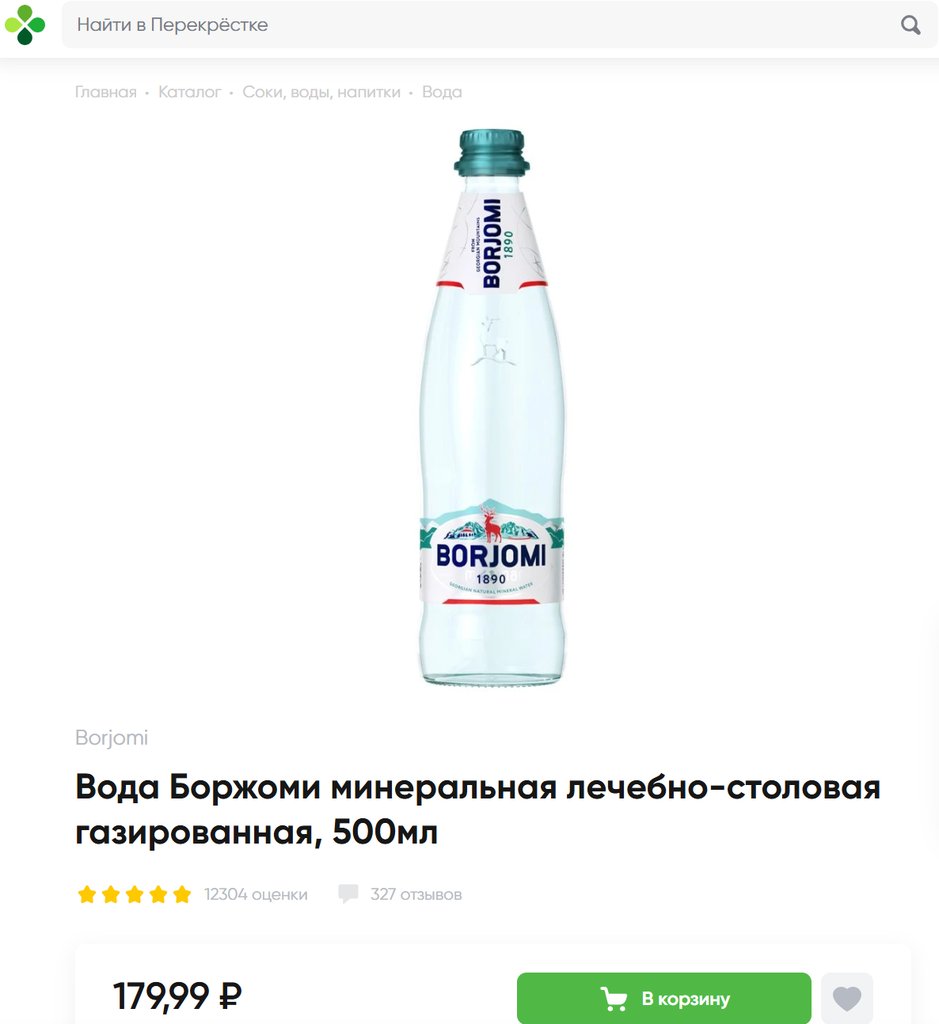939x1024 pixels.
Task: Click the reviews speech bubble icon
Action: click(x=348, y=893)
